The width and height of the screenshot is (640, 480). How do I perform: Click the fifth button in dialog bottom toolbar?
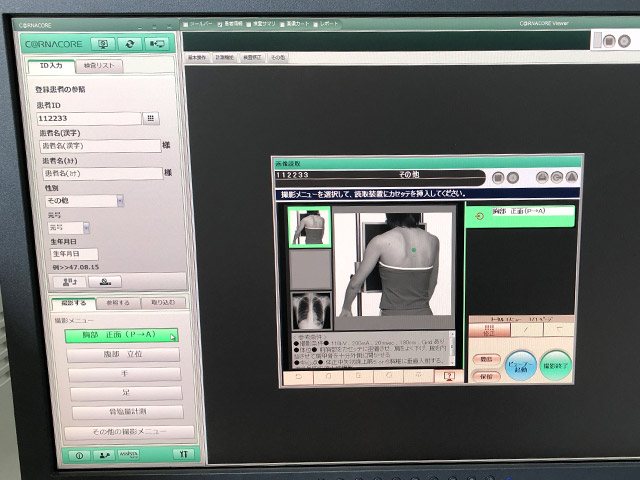418,376
